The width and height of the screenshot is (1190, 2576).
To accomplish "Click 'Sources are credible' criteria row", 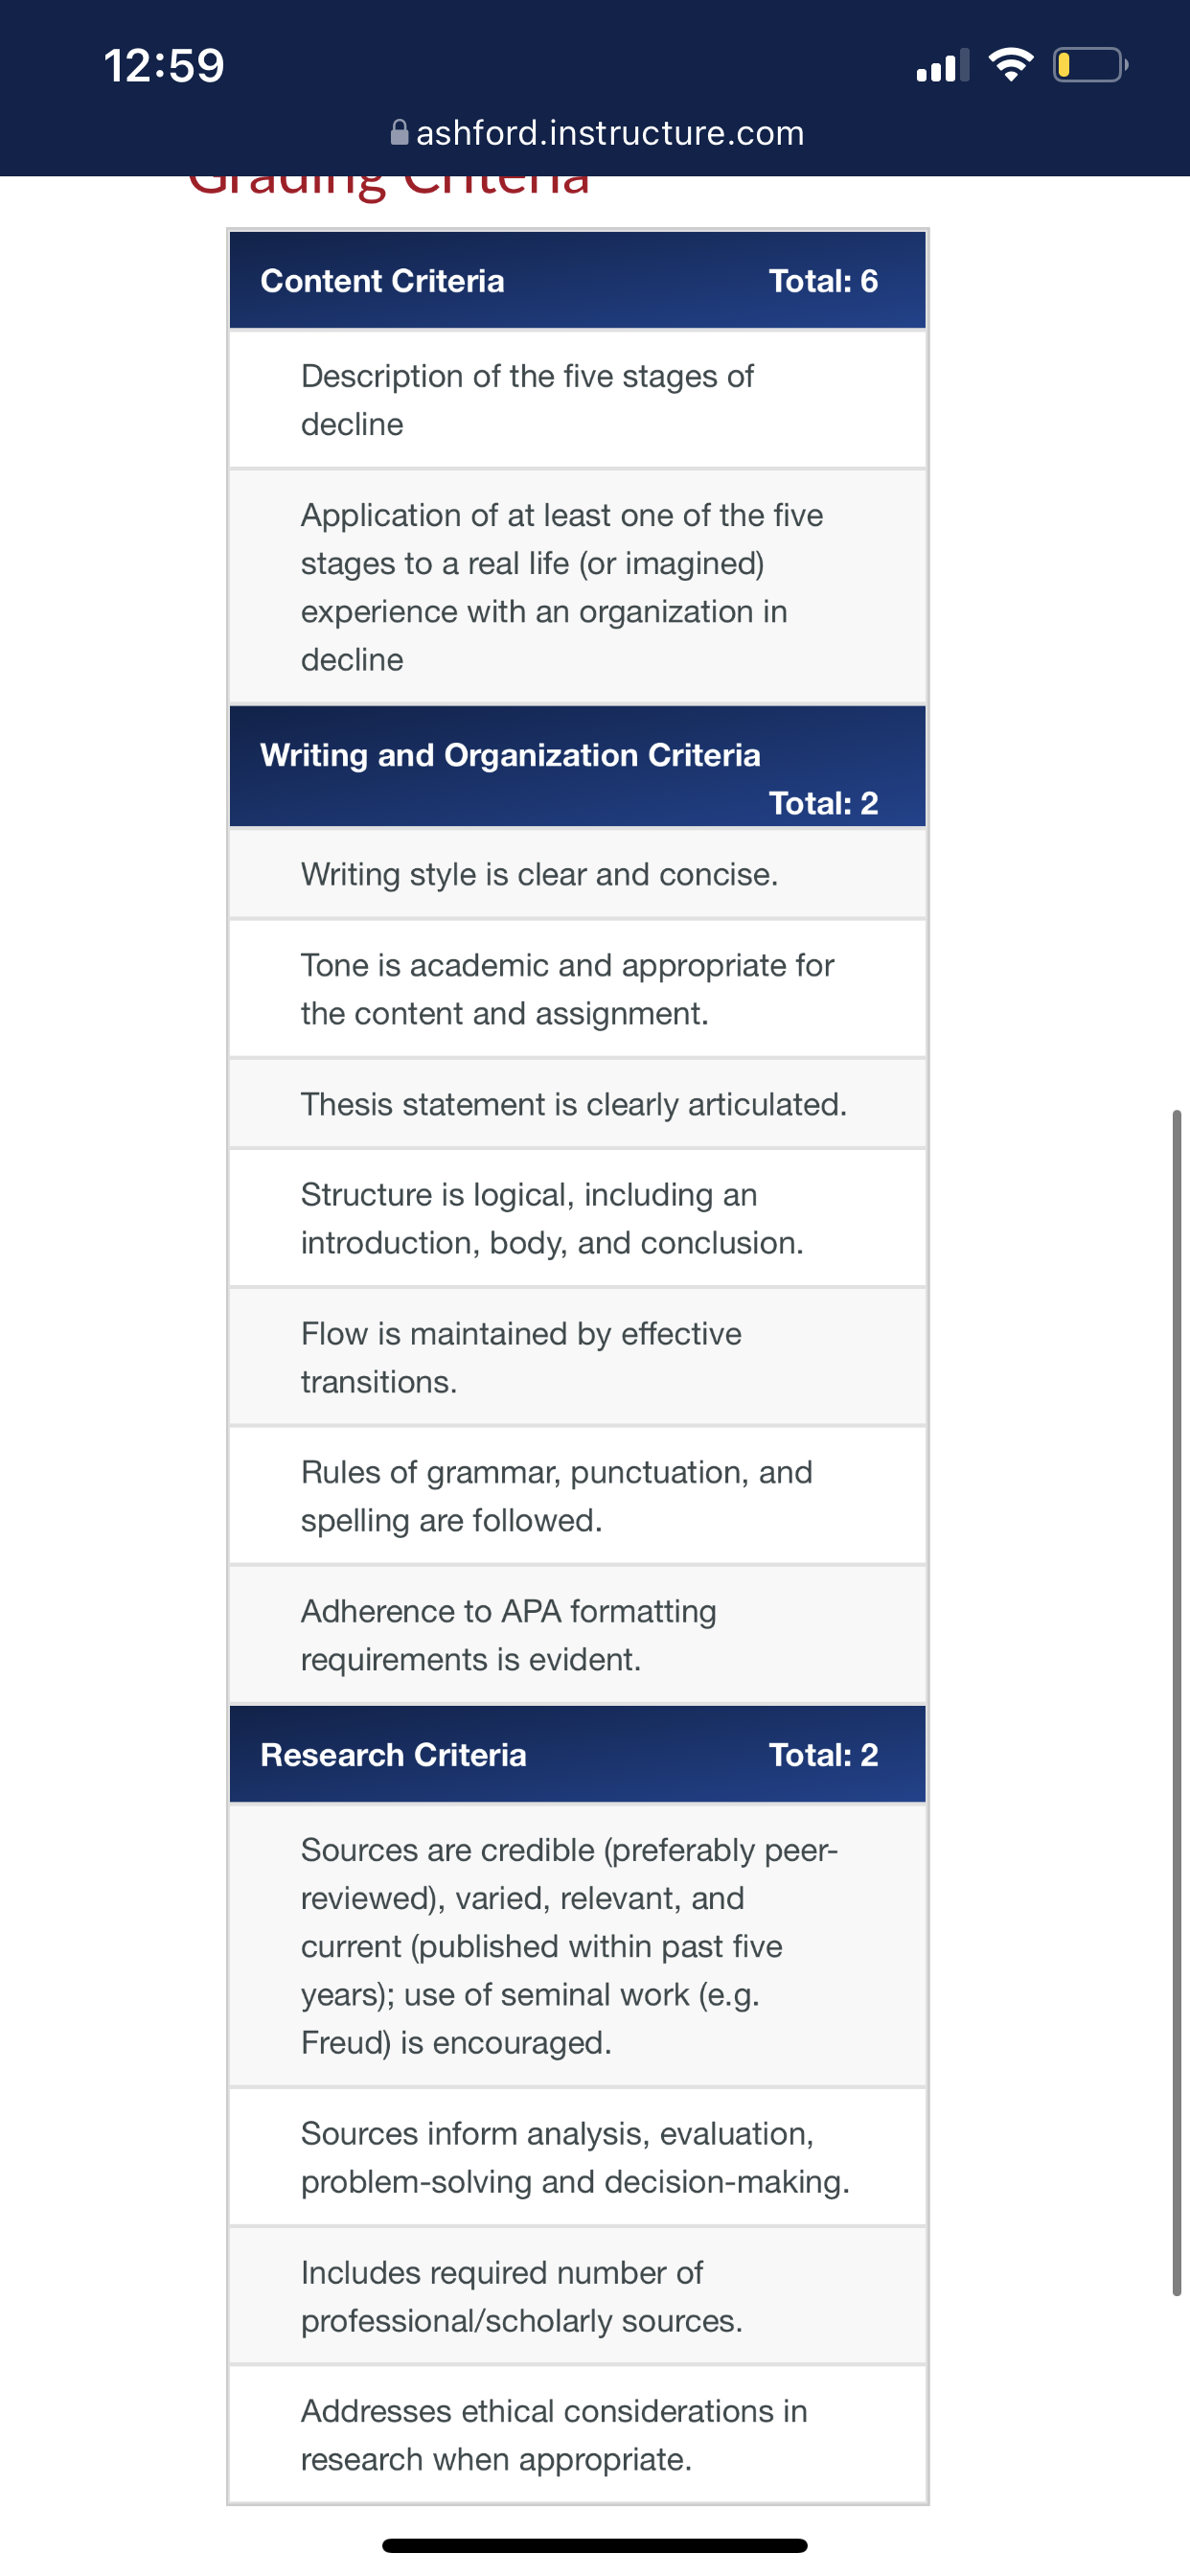I will (578, 1945).
